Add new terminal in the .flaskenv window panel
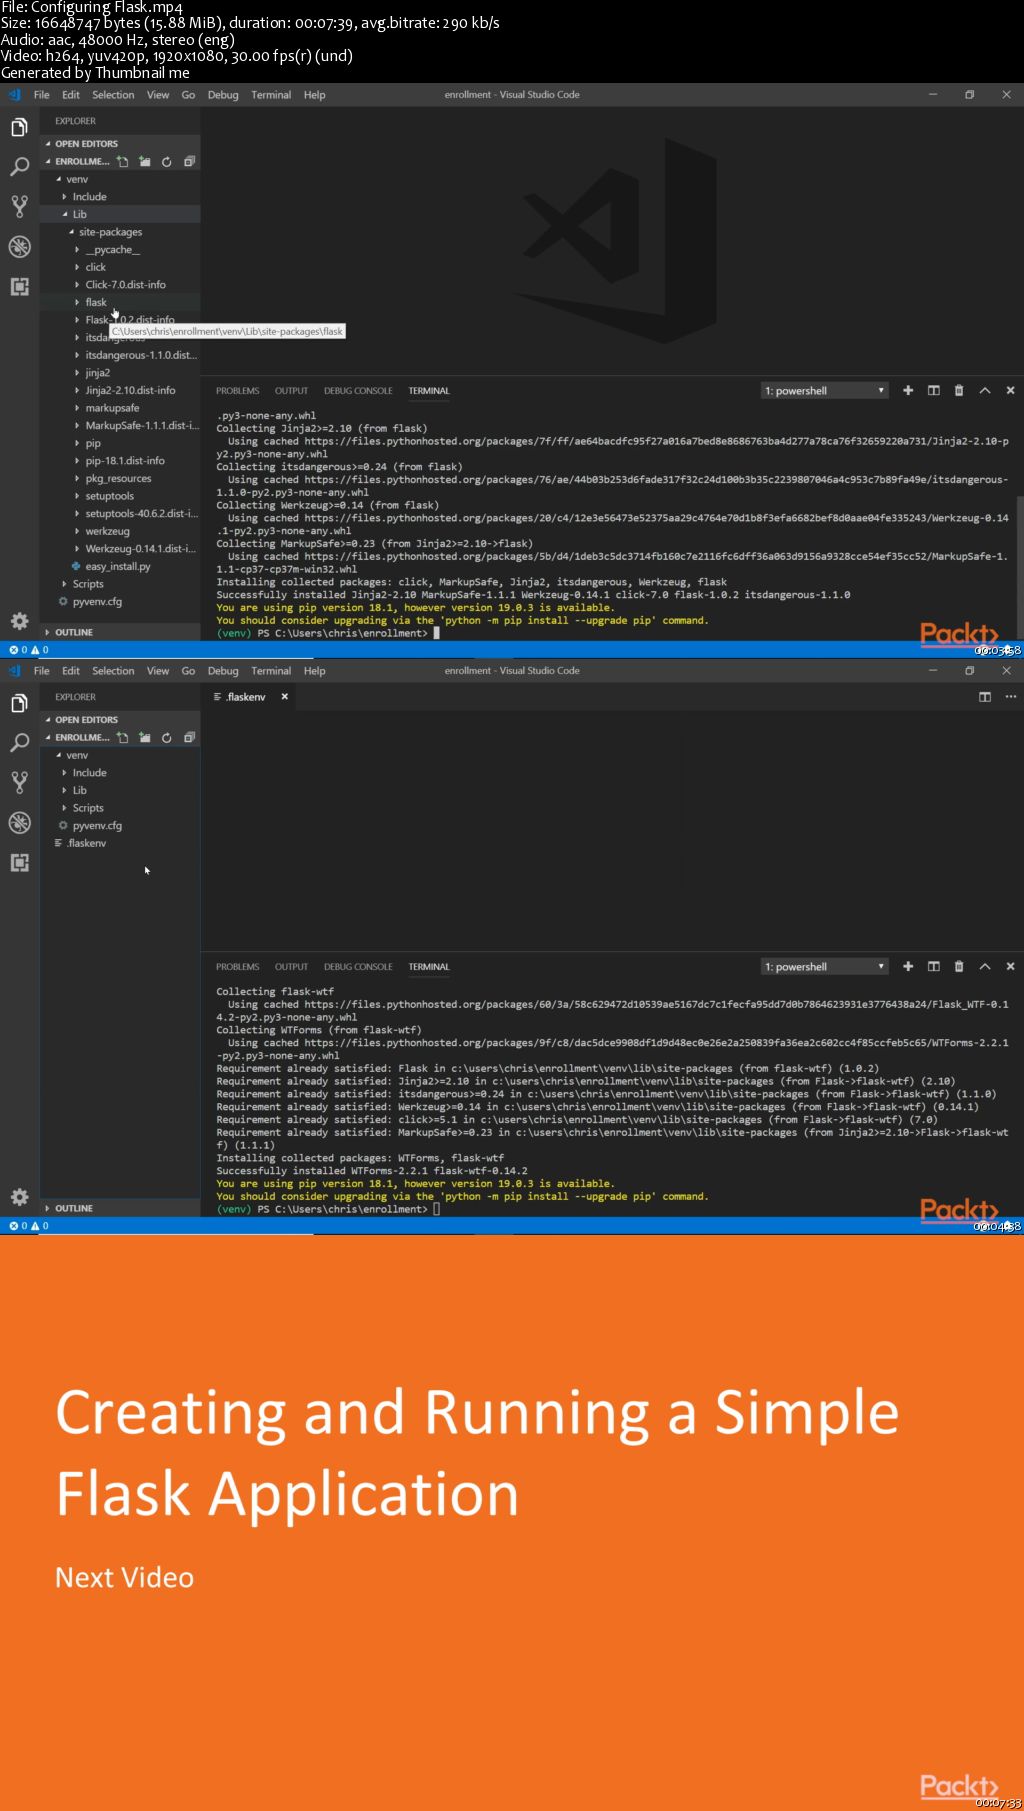 tap(908, 967)
